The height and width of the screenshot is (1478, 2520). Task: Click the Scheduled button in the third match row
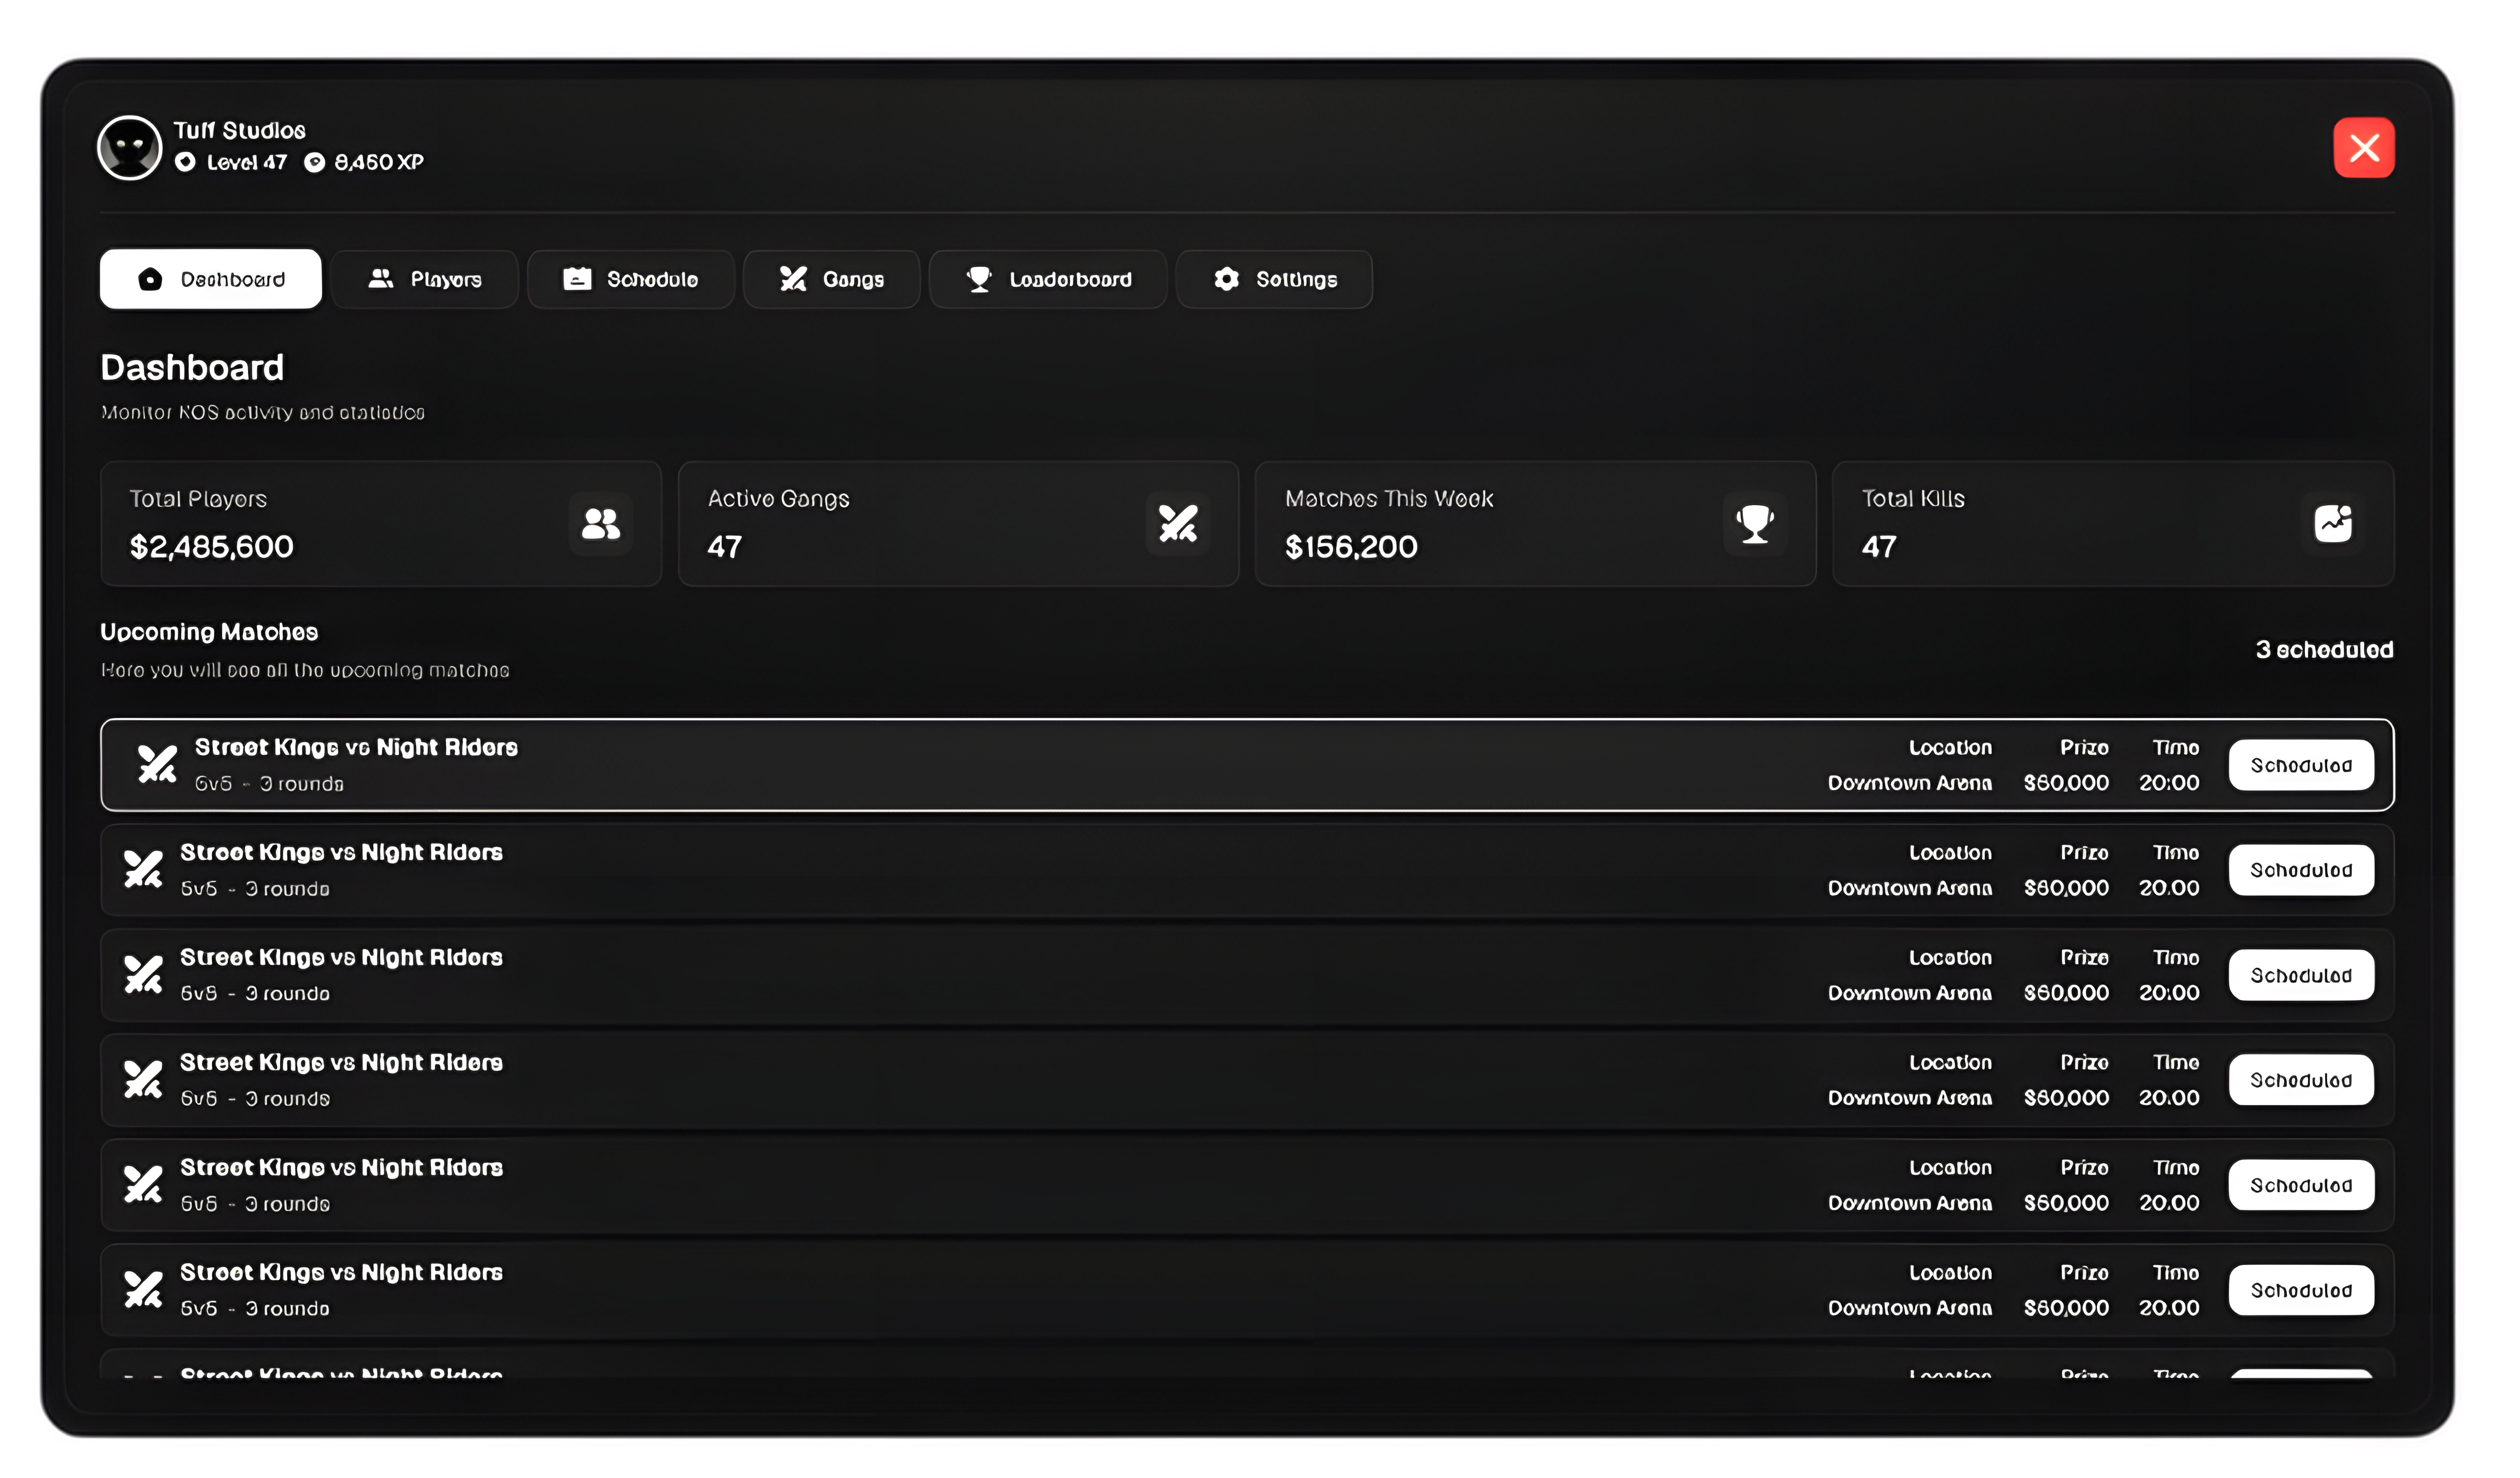(x=2301, y=976)
